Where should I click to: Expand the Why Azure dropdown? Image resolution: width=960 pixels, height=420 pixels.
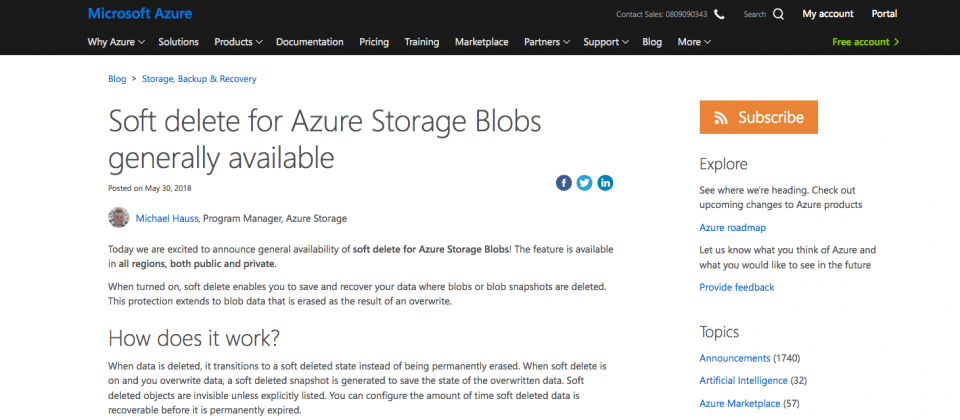tap(116, 42)
